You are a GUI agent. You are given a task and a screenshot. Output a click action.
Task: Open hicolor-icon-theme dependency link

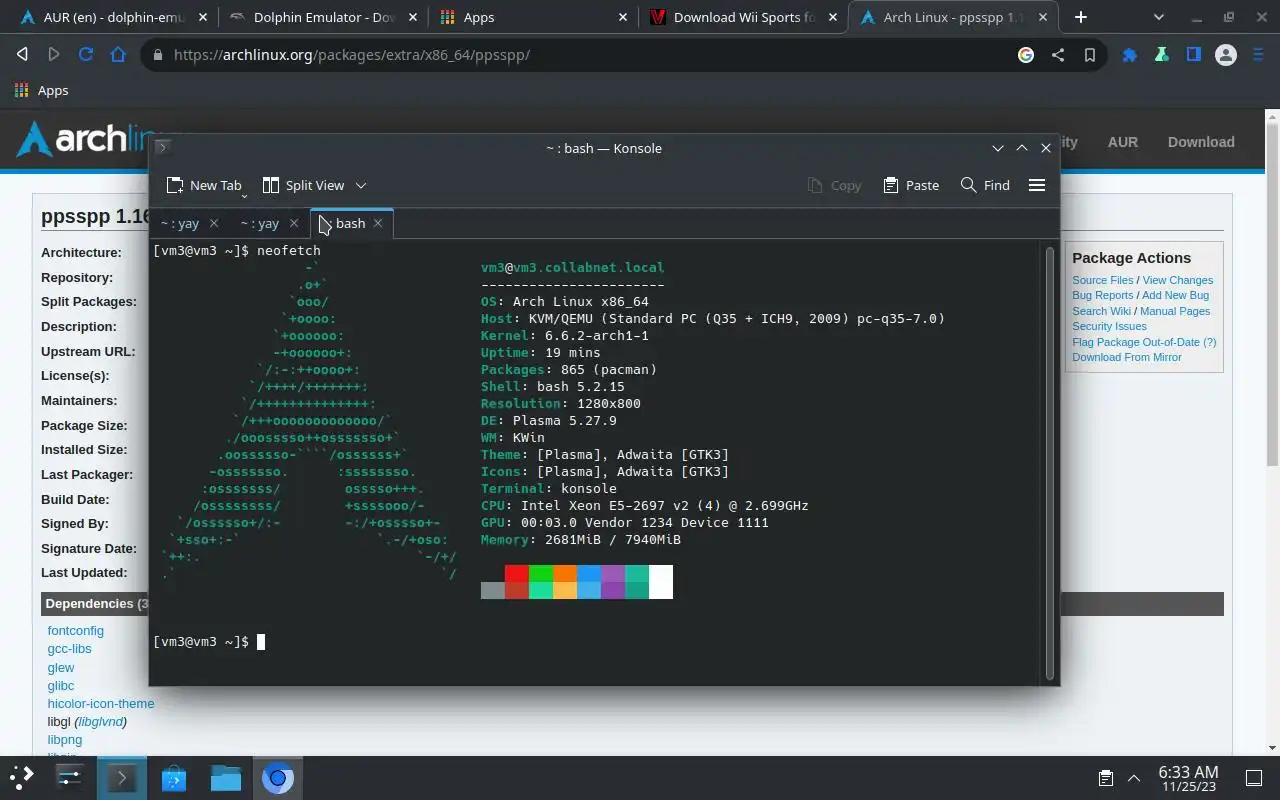click(x=101, y=703)
